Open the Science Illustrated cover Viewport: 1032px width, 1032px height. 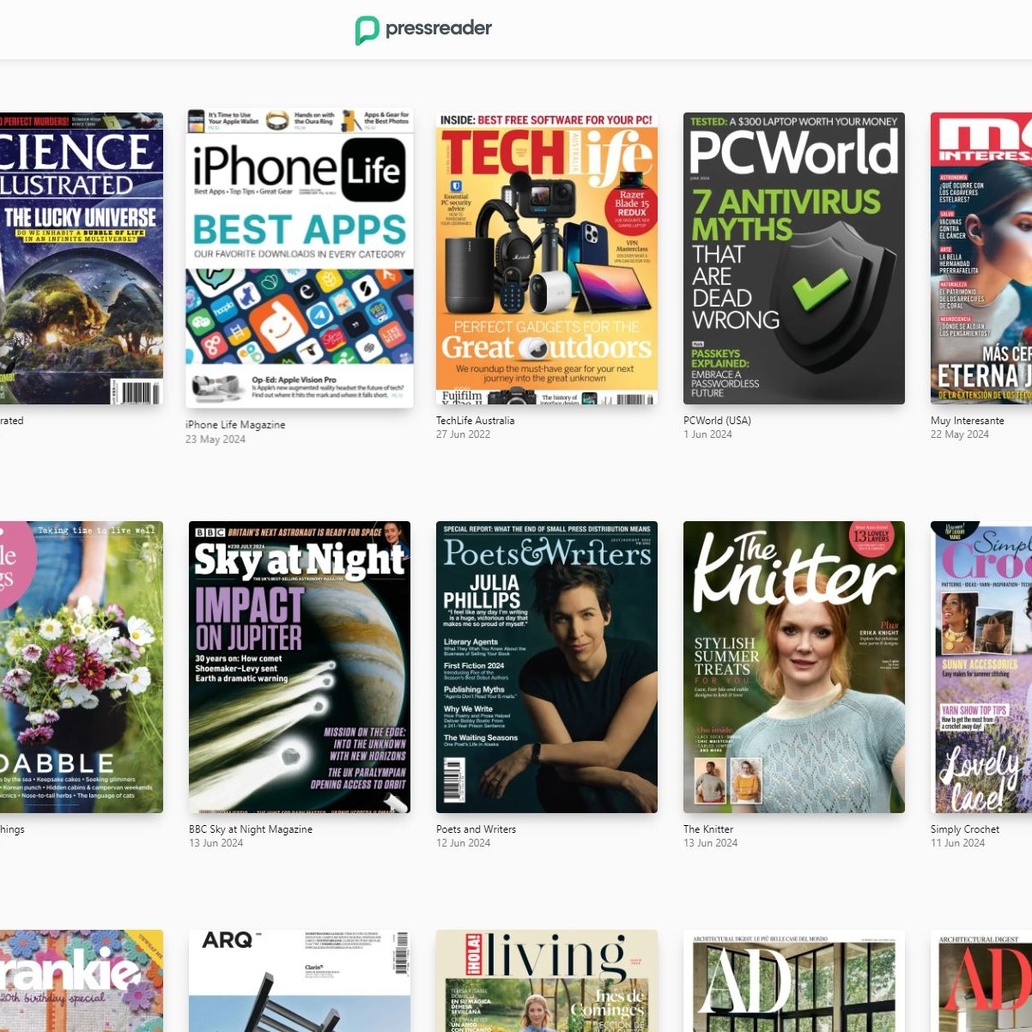coord(82,258)
